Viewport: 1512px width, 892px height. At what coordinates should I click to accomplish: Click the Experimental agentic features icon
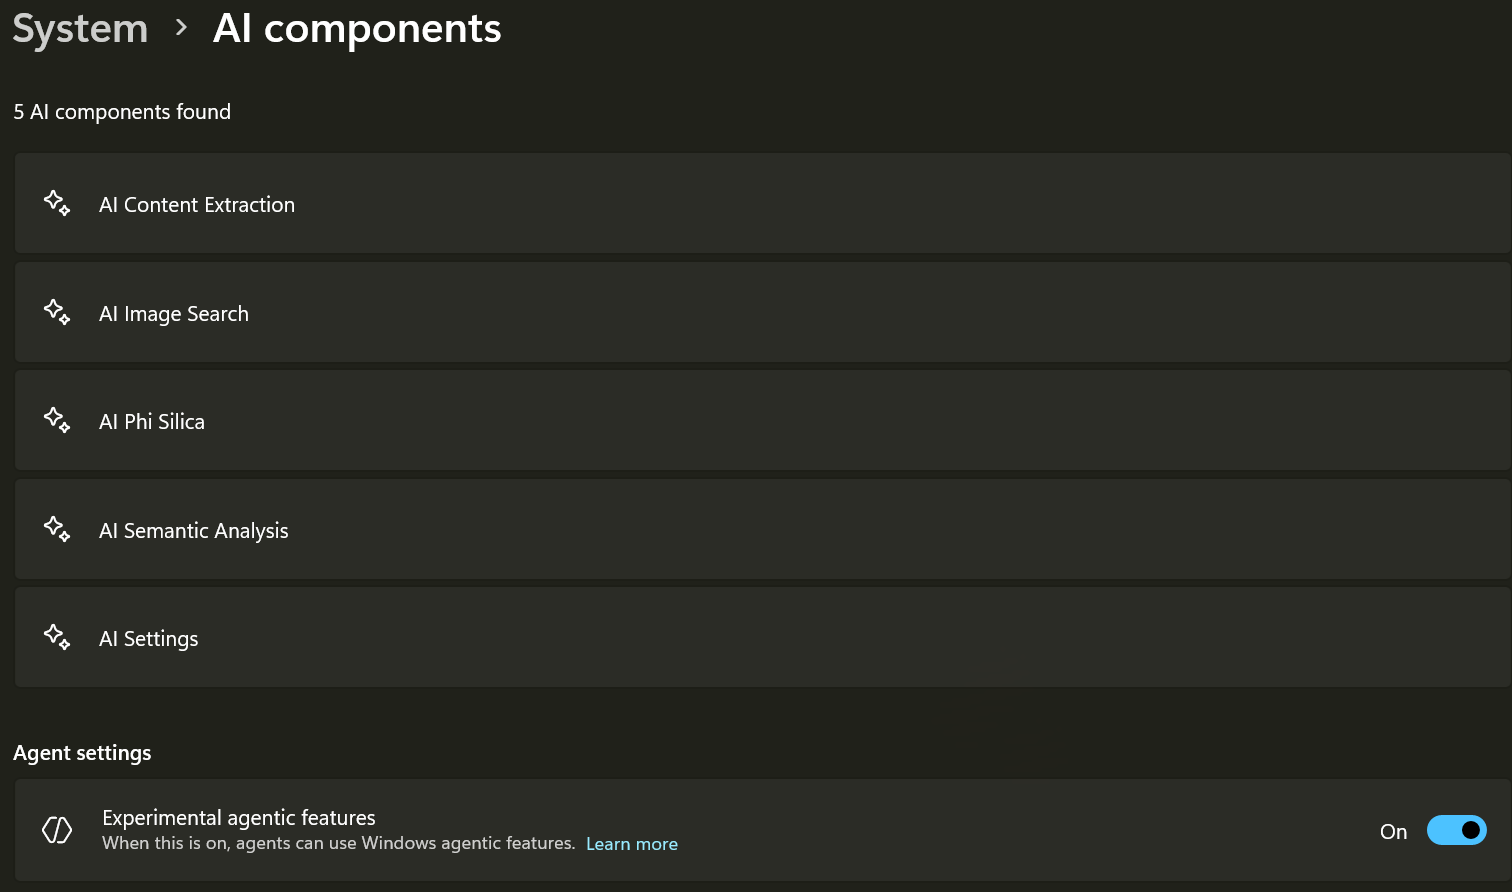click(x=57, y=830)
